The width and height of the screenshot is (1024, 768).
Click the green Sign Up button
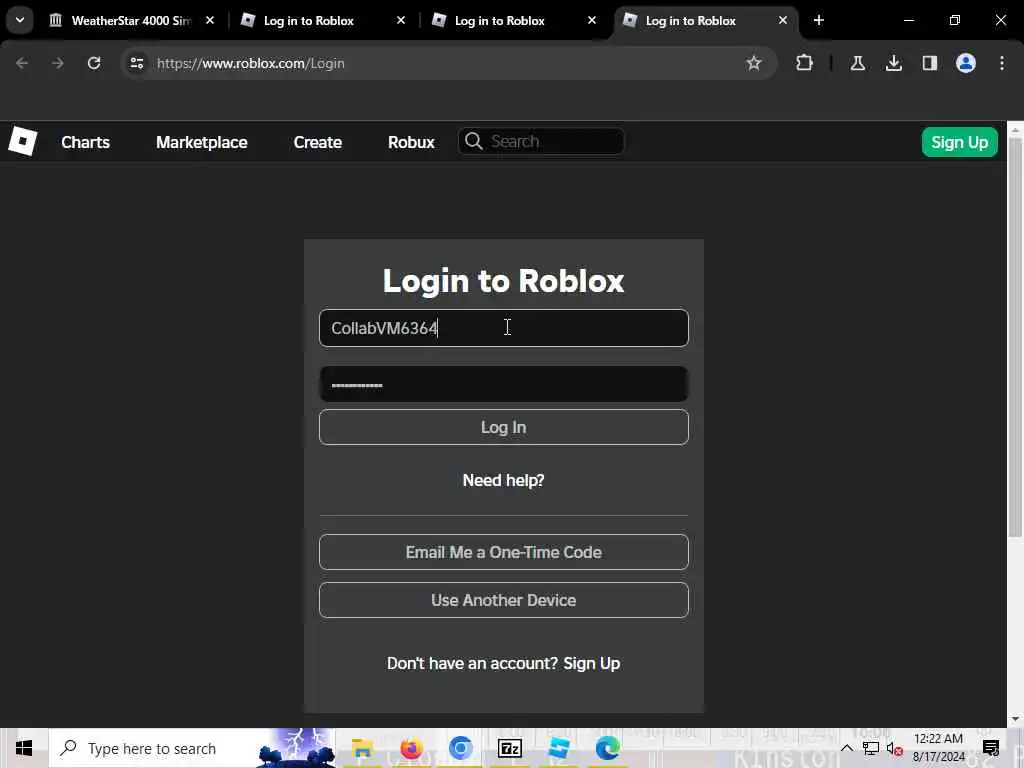click(x=959, y=142)
